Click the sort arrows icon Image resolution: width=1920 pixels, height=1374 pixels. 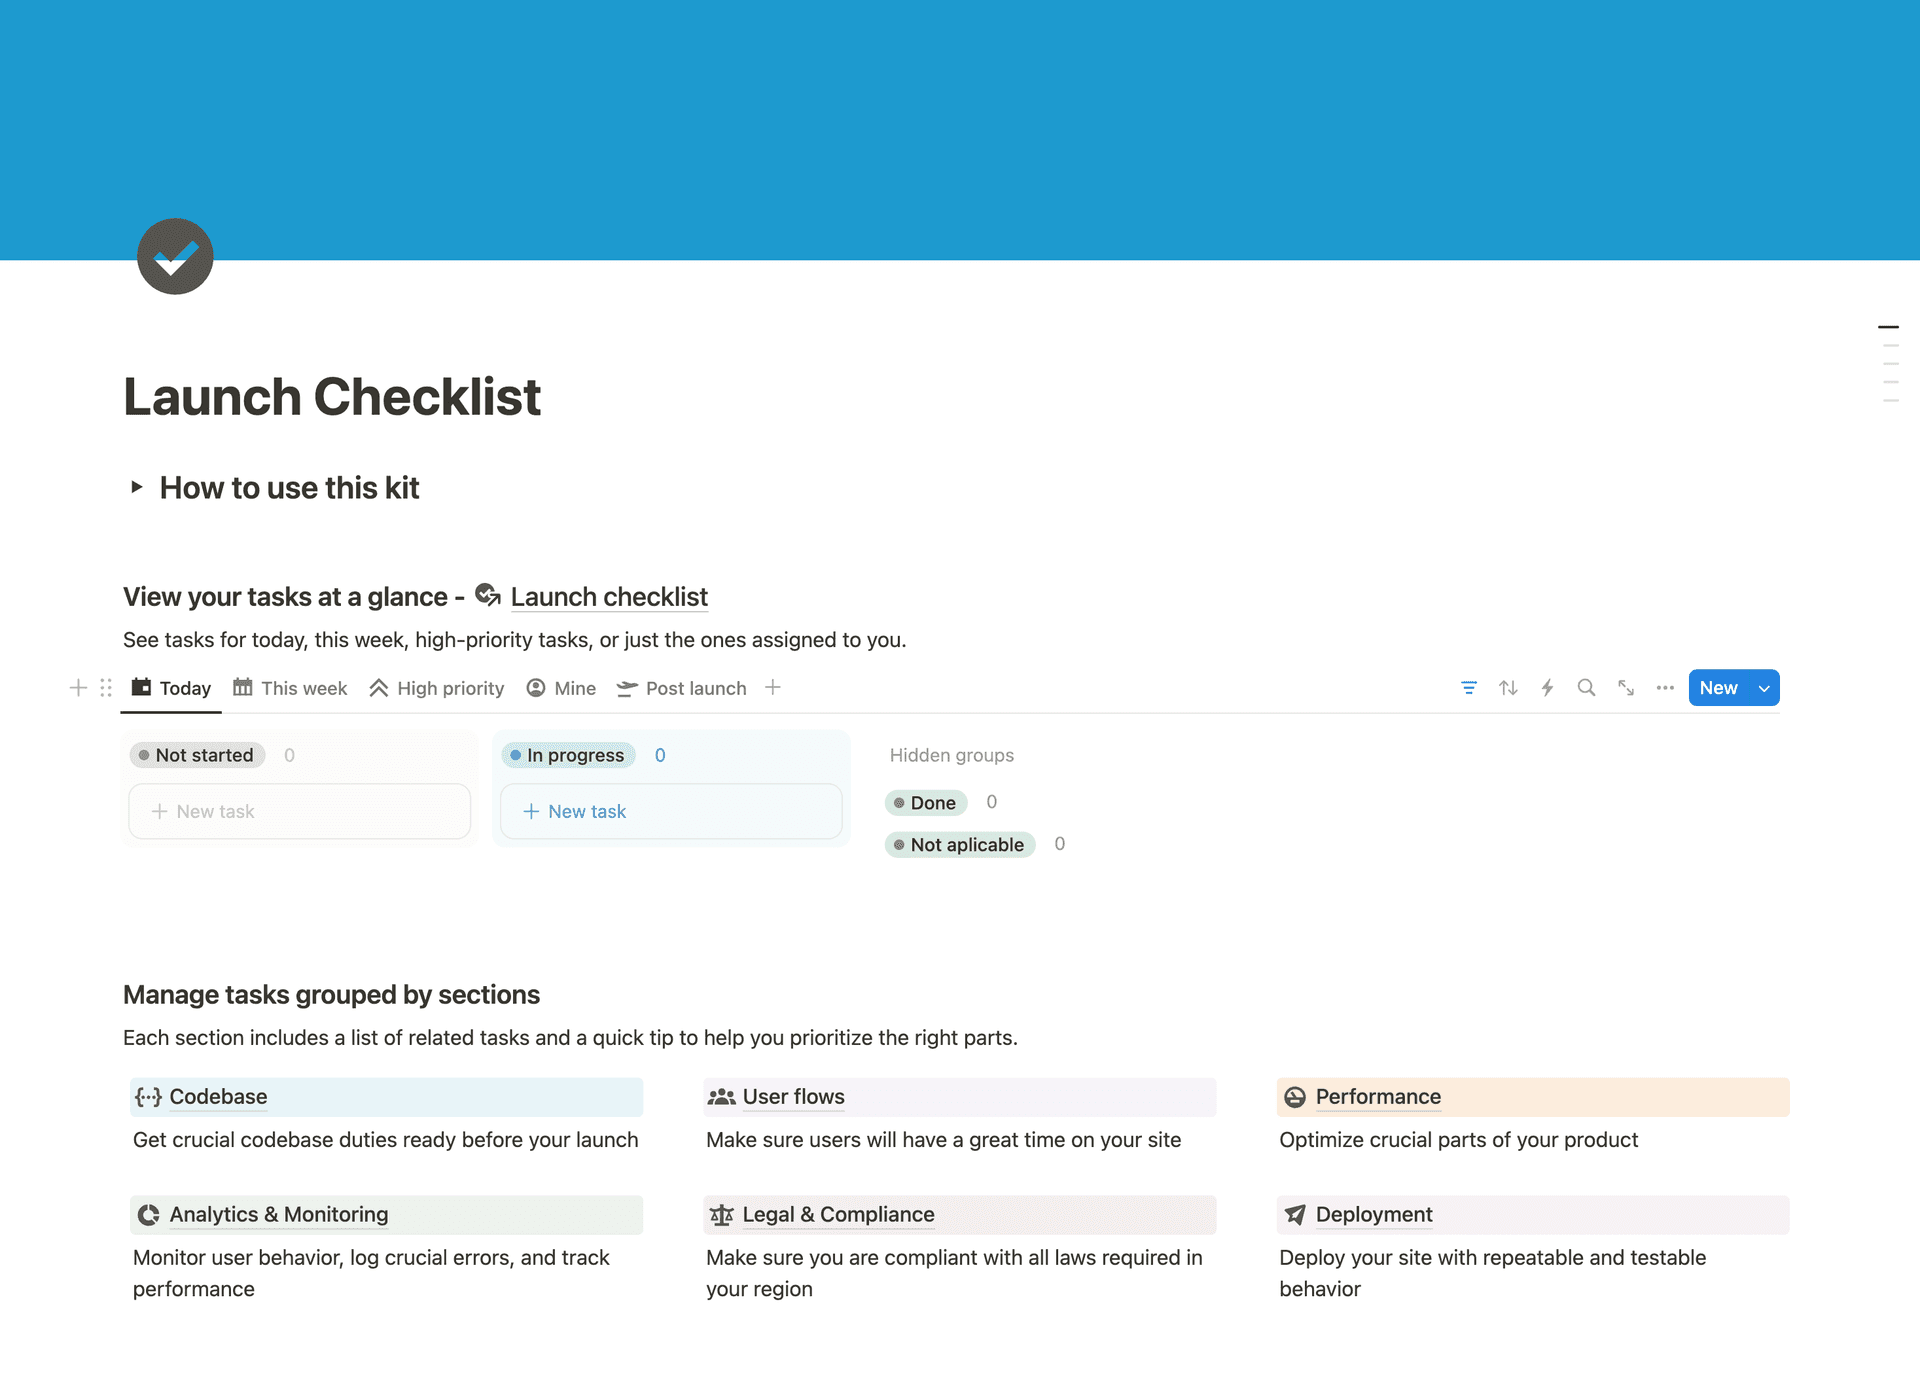pos(1508,688)
